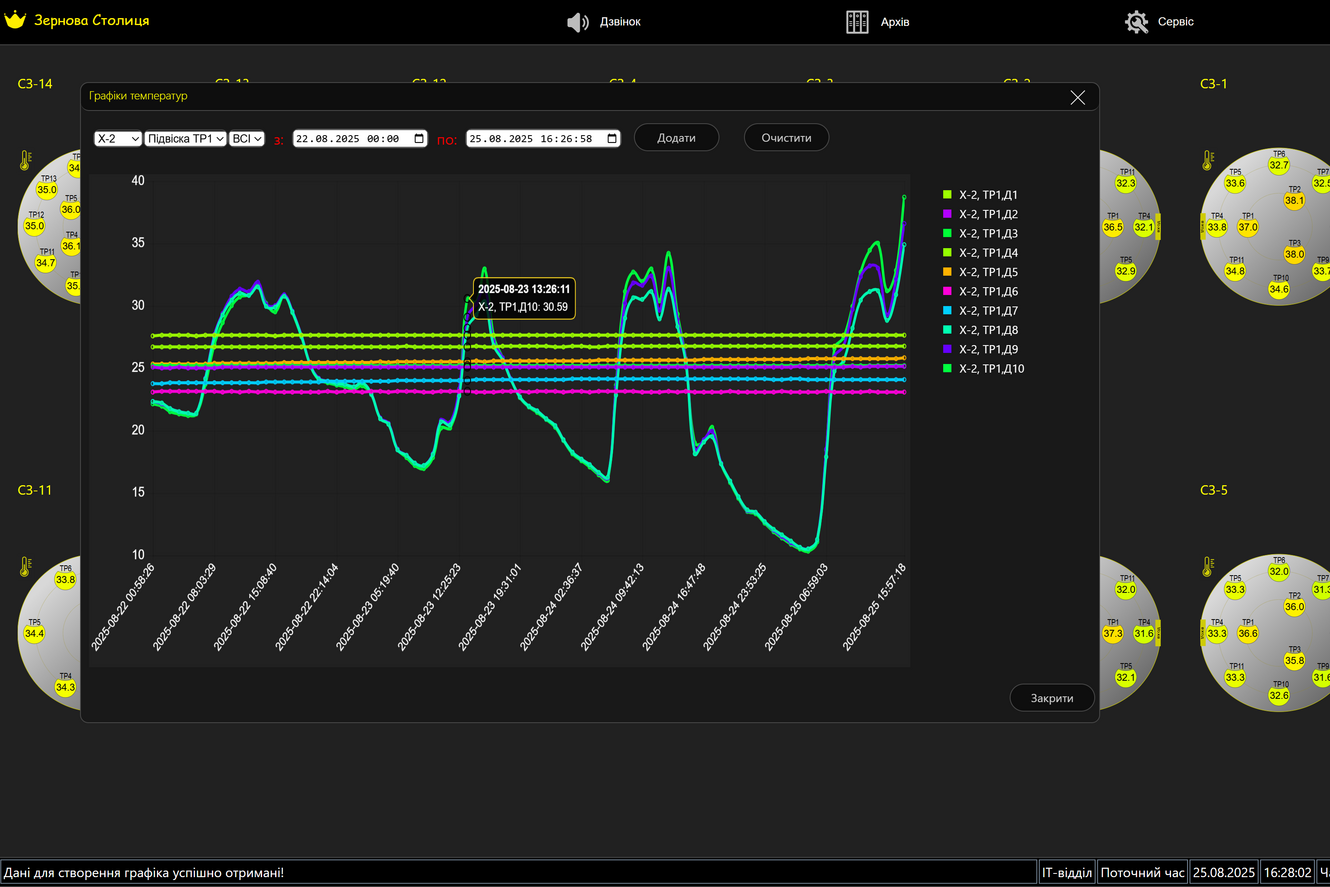Open calendar picker in start date field
Image resolution: width=1330 pixels, height=887 pixels.
pyautogui.click(x=419, y=139)
